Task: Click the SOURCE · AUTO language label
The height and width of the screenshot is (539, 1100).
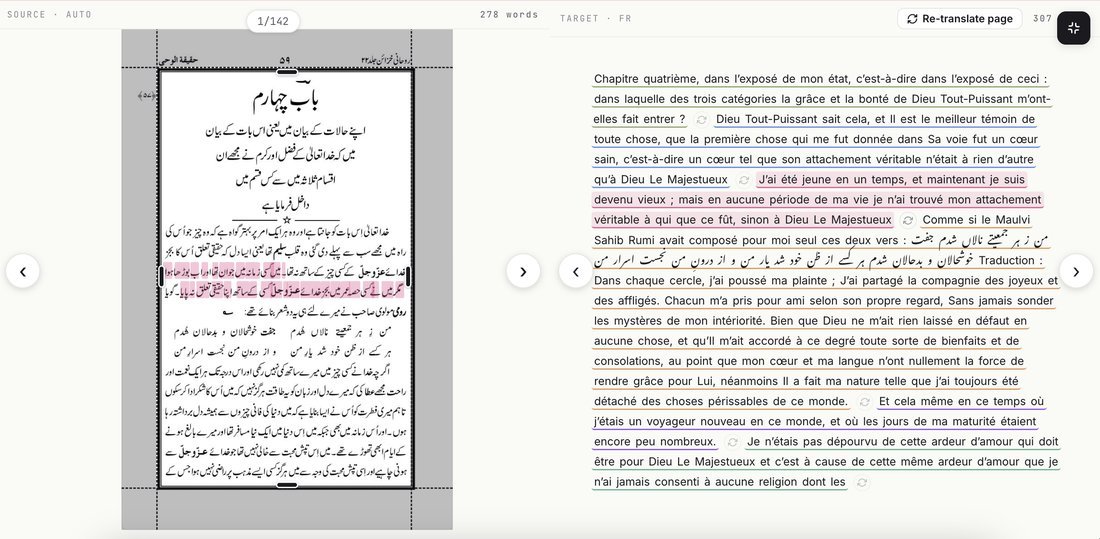Action: (49, 14)
